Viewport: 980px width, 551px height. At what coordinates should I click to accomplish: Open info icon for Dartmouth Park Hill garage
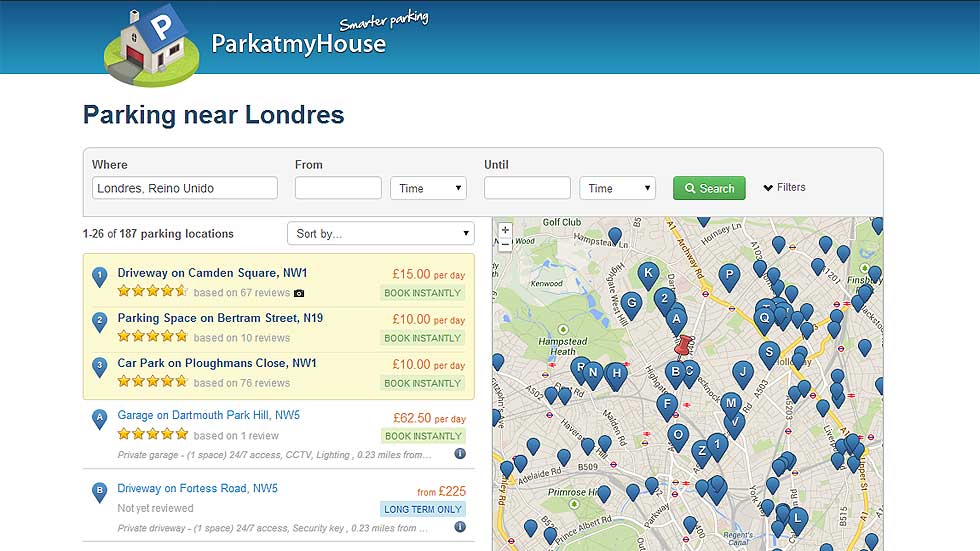(x=460, y=454)
